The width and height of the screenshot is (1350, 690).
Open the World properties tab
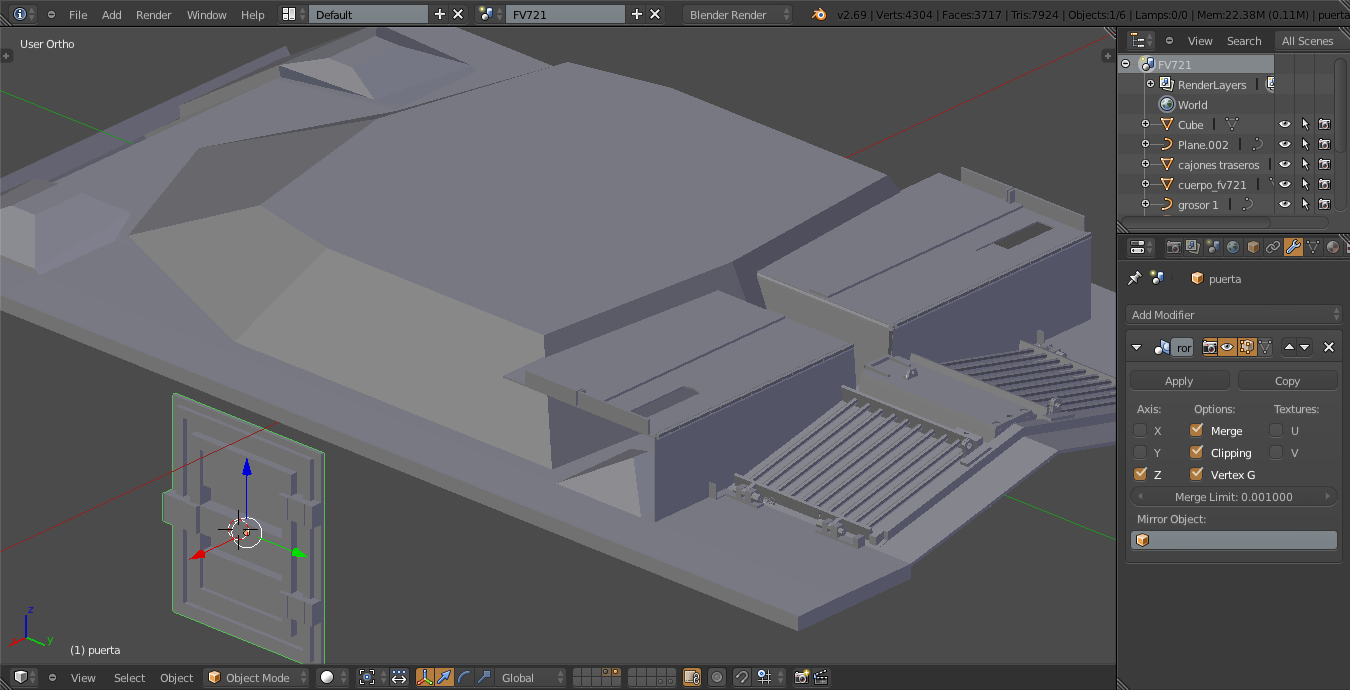(1233, 247)
